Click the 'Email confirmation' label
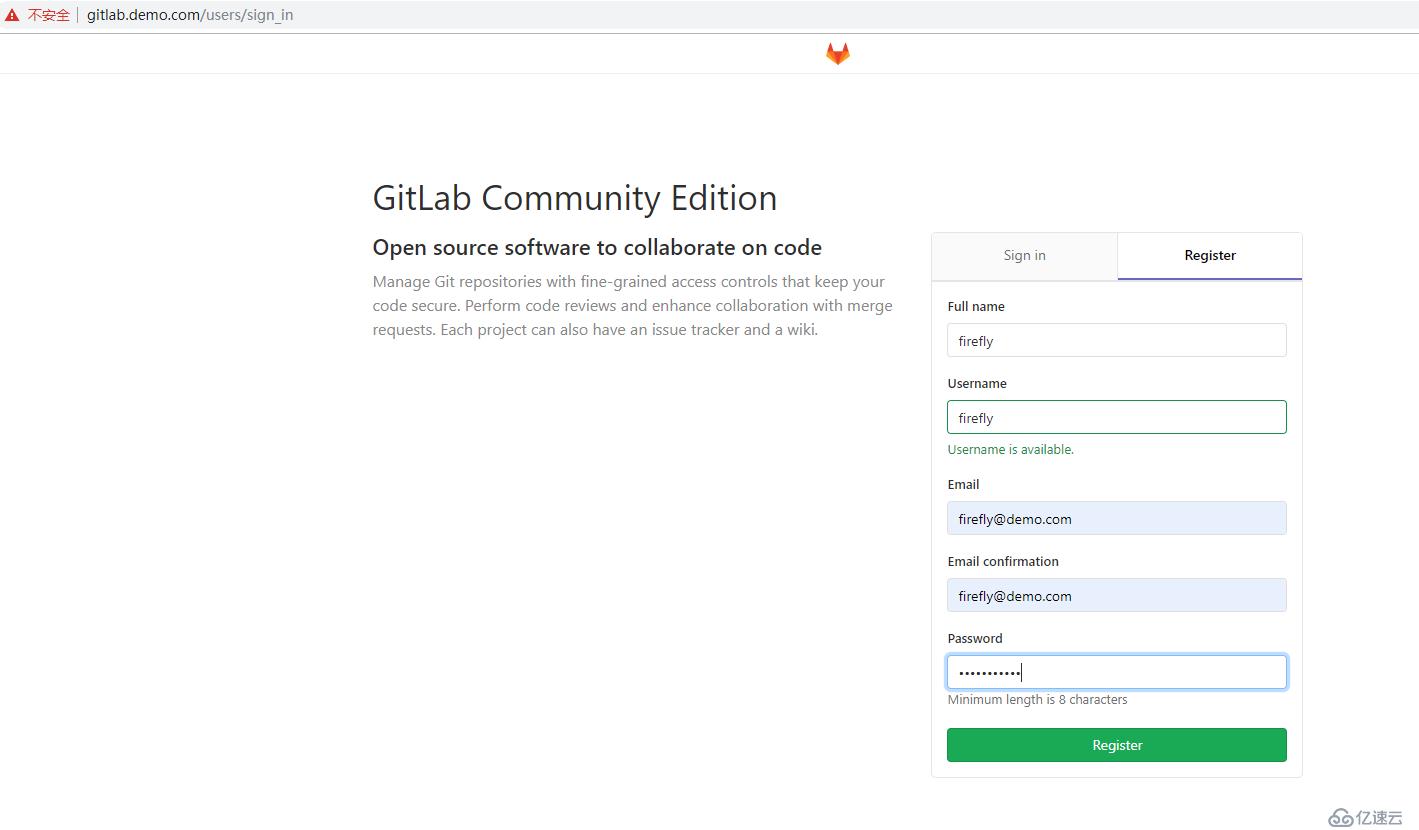 pos(1003,562)
